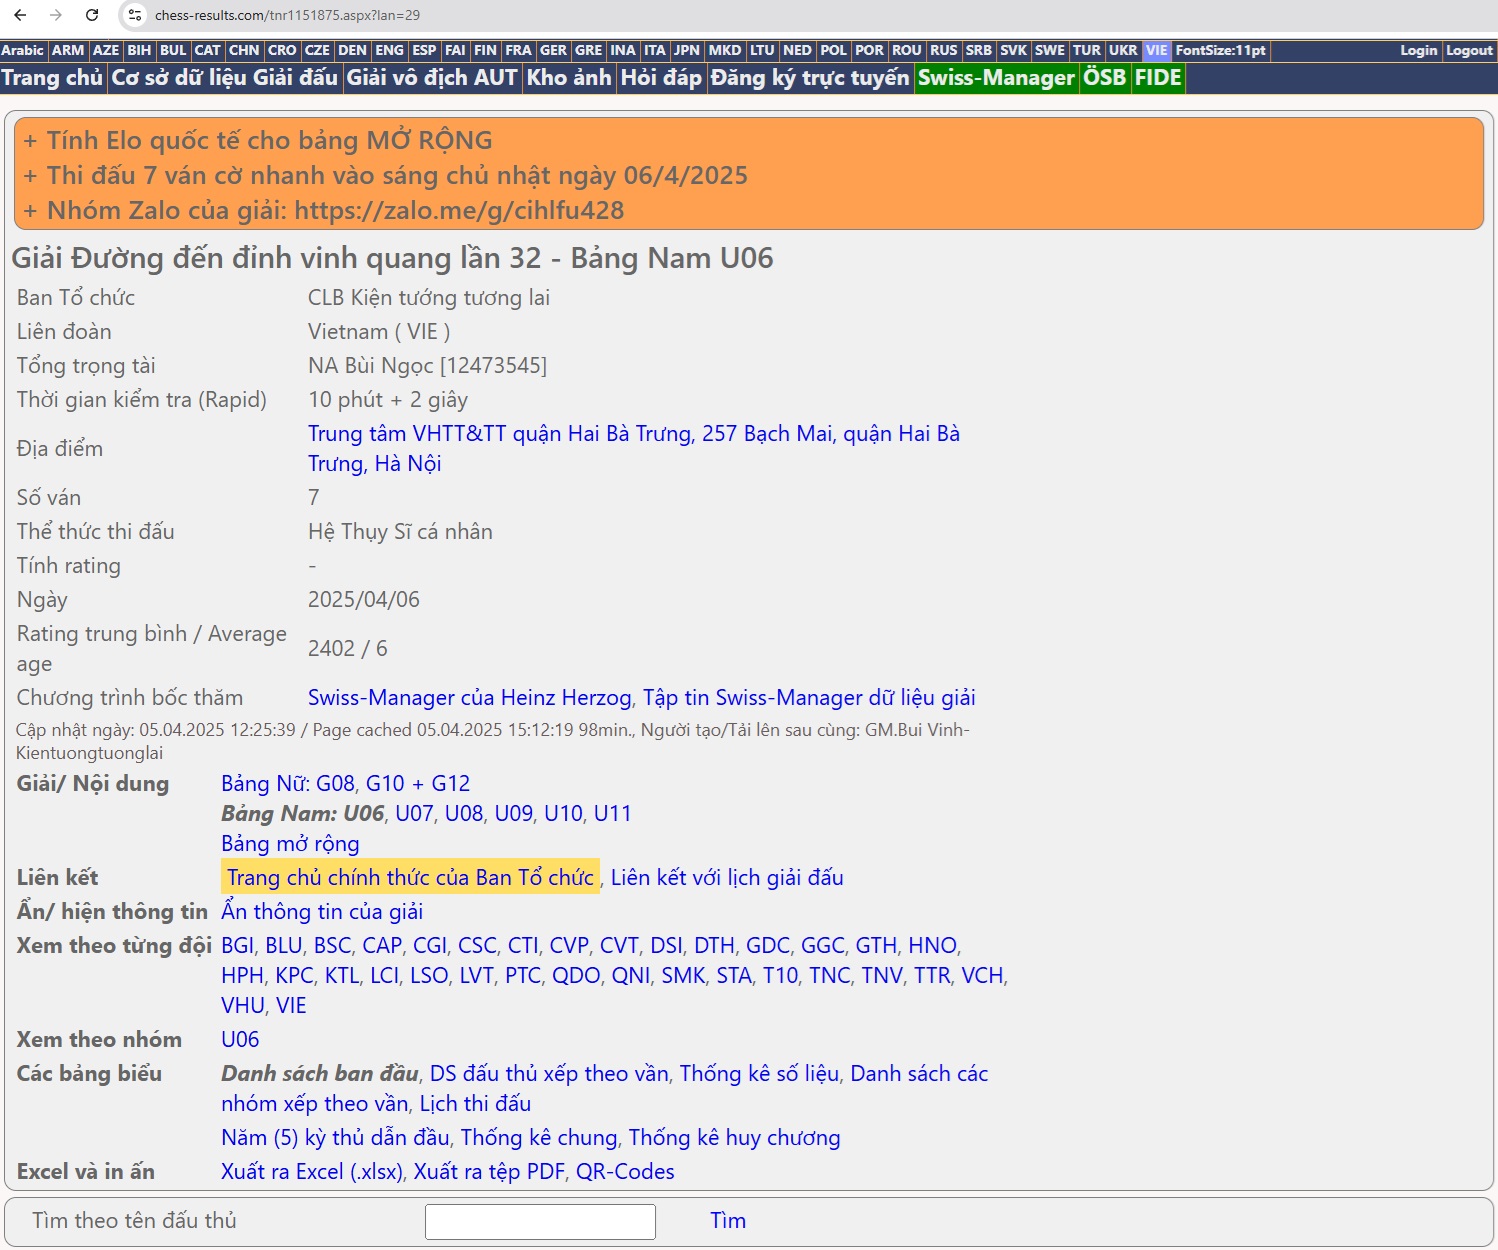Click the player name search field

[x=540, y=1221]
